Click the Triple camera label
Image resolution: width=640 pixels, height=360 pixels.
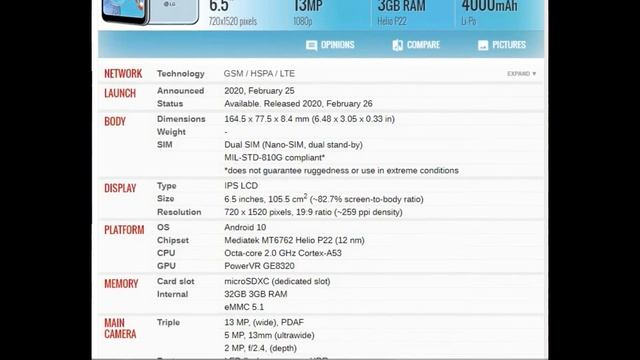coord(168,322)
